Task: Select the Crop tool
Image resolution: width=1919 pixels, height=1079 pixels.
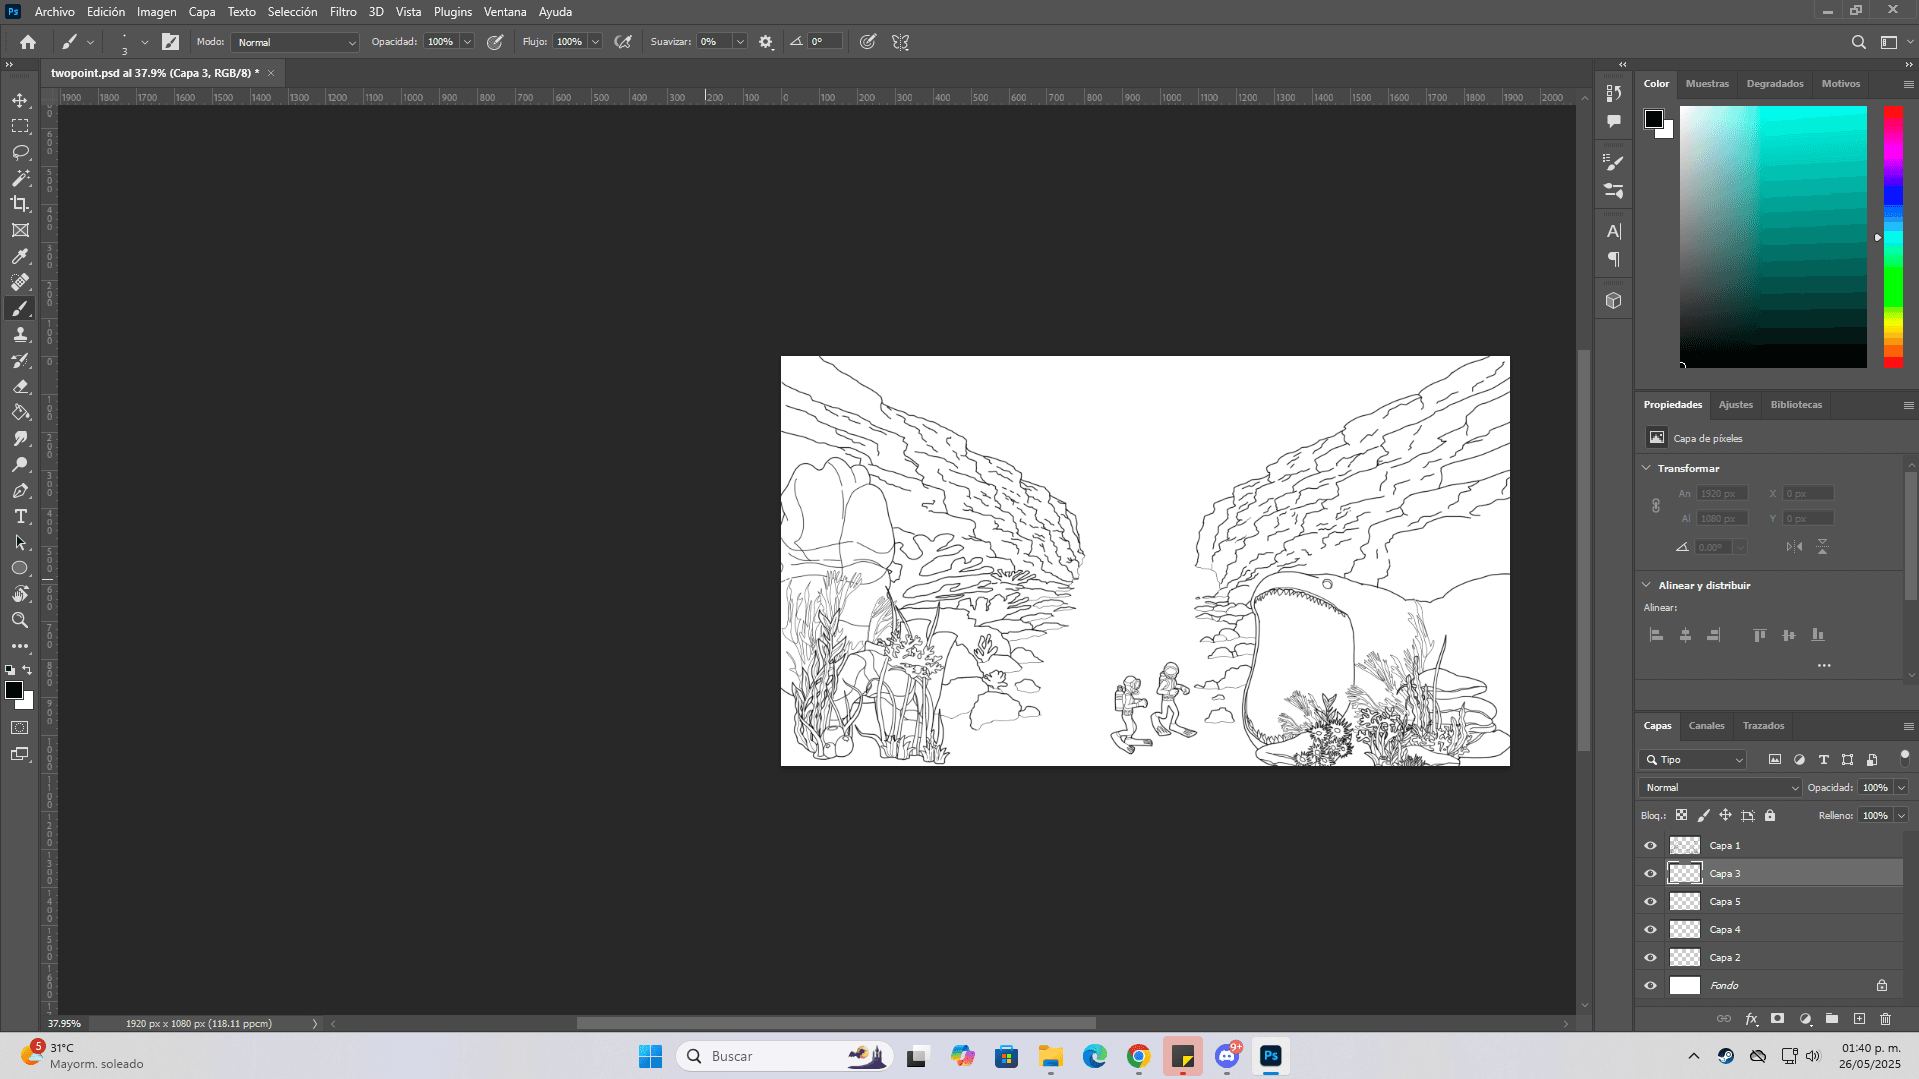Action: [20, 204]
